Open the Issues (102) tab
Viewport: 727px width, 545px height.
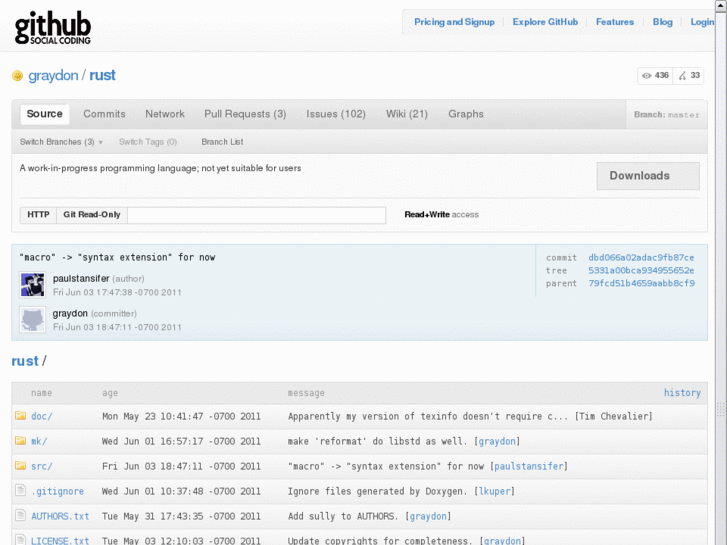click(336, 114)
